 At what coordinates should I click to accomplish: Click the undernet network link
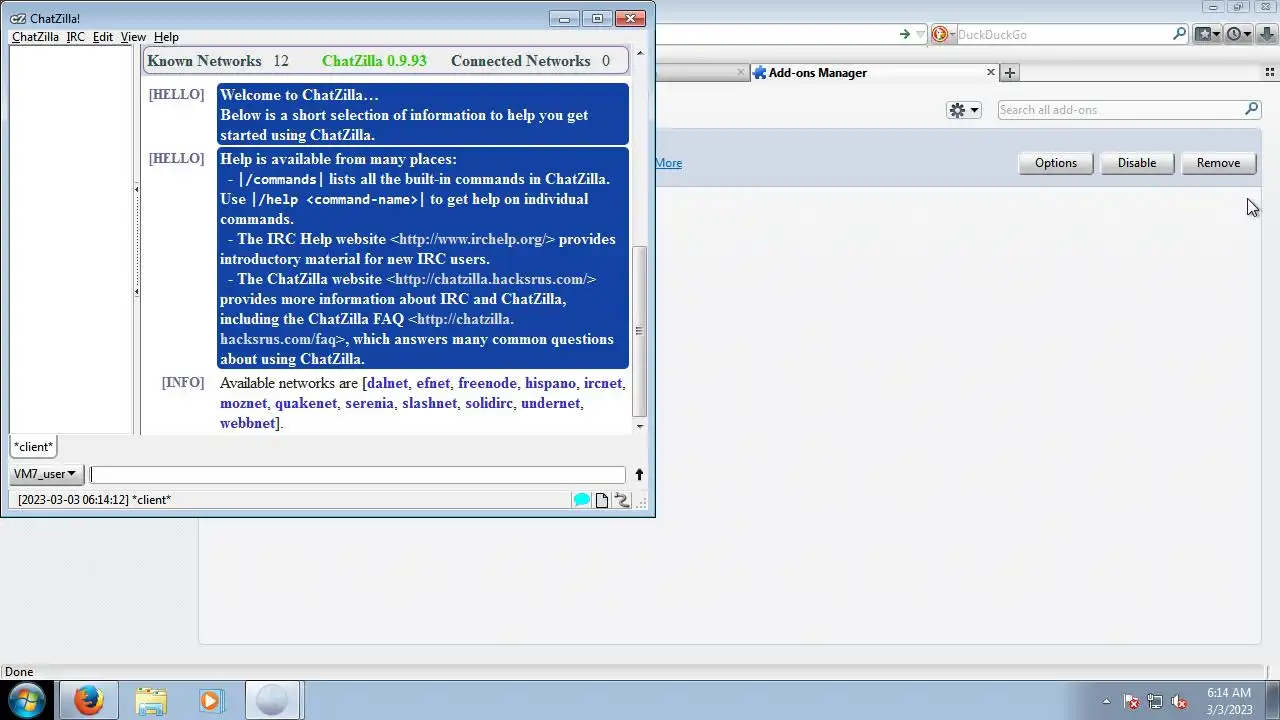point(551,403)
